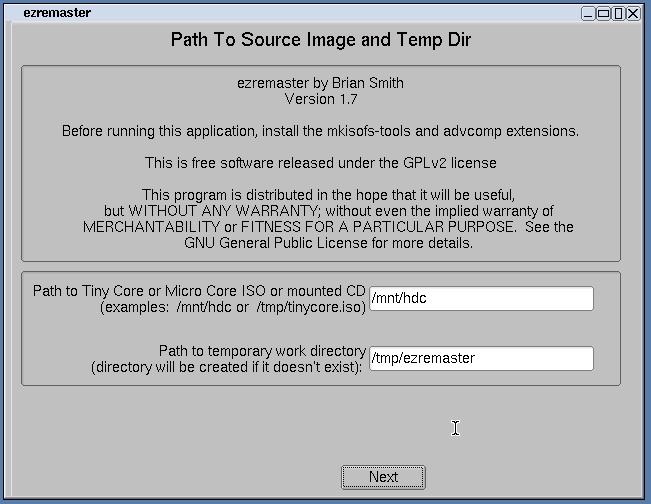Focus the Tiny Core ISO path field
The image size is (651, 504).
coord(481,298)
